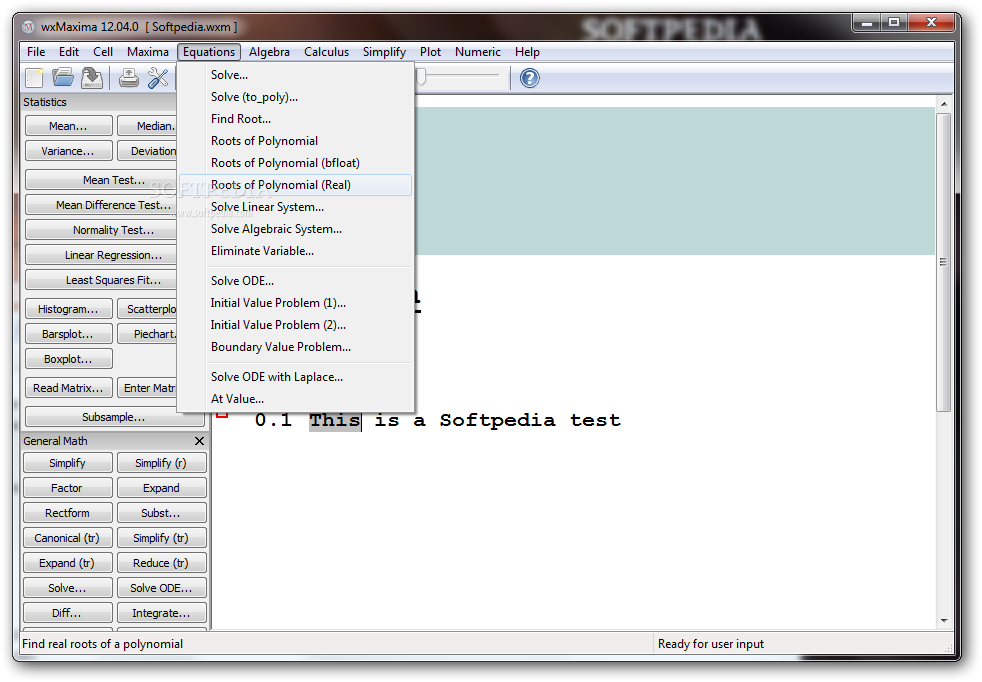Screen dimensions: 982x682
Task: Select Roots of Polynomial menu entry
Action: pyautogui.click(x=295, y=141)
